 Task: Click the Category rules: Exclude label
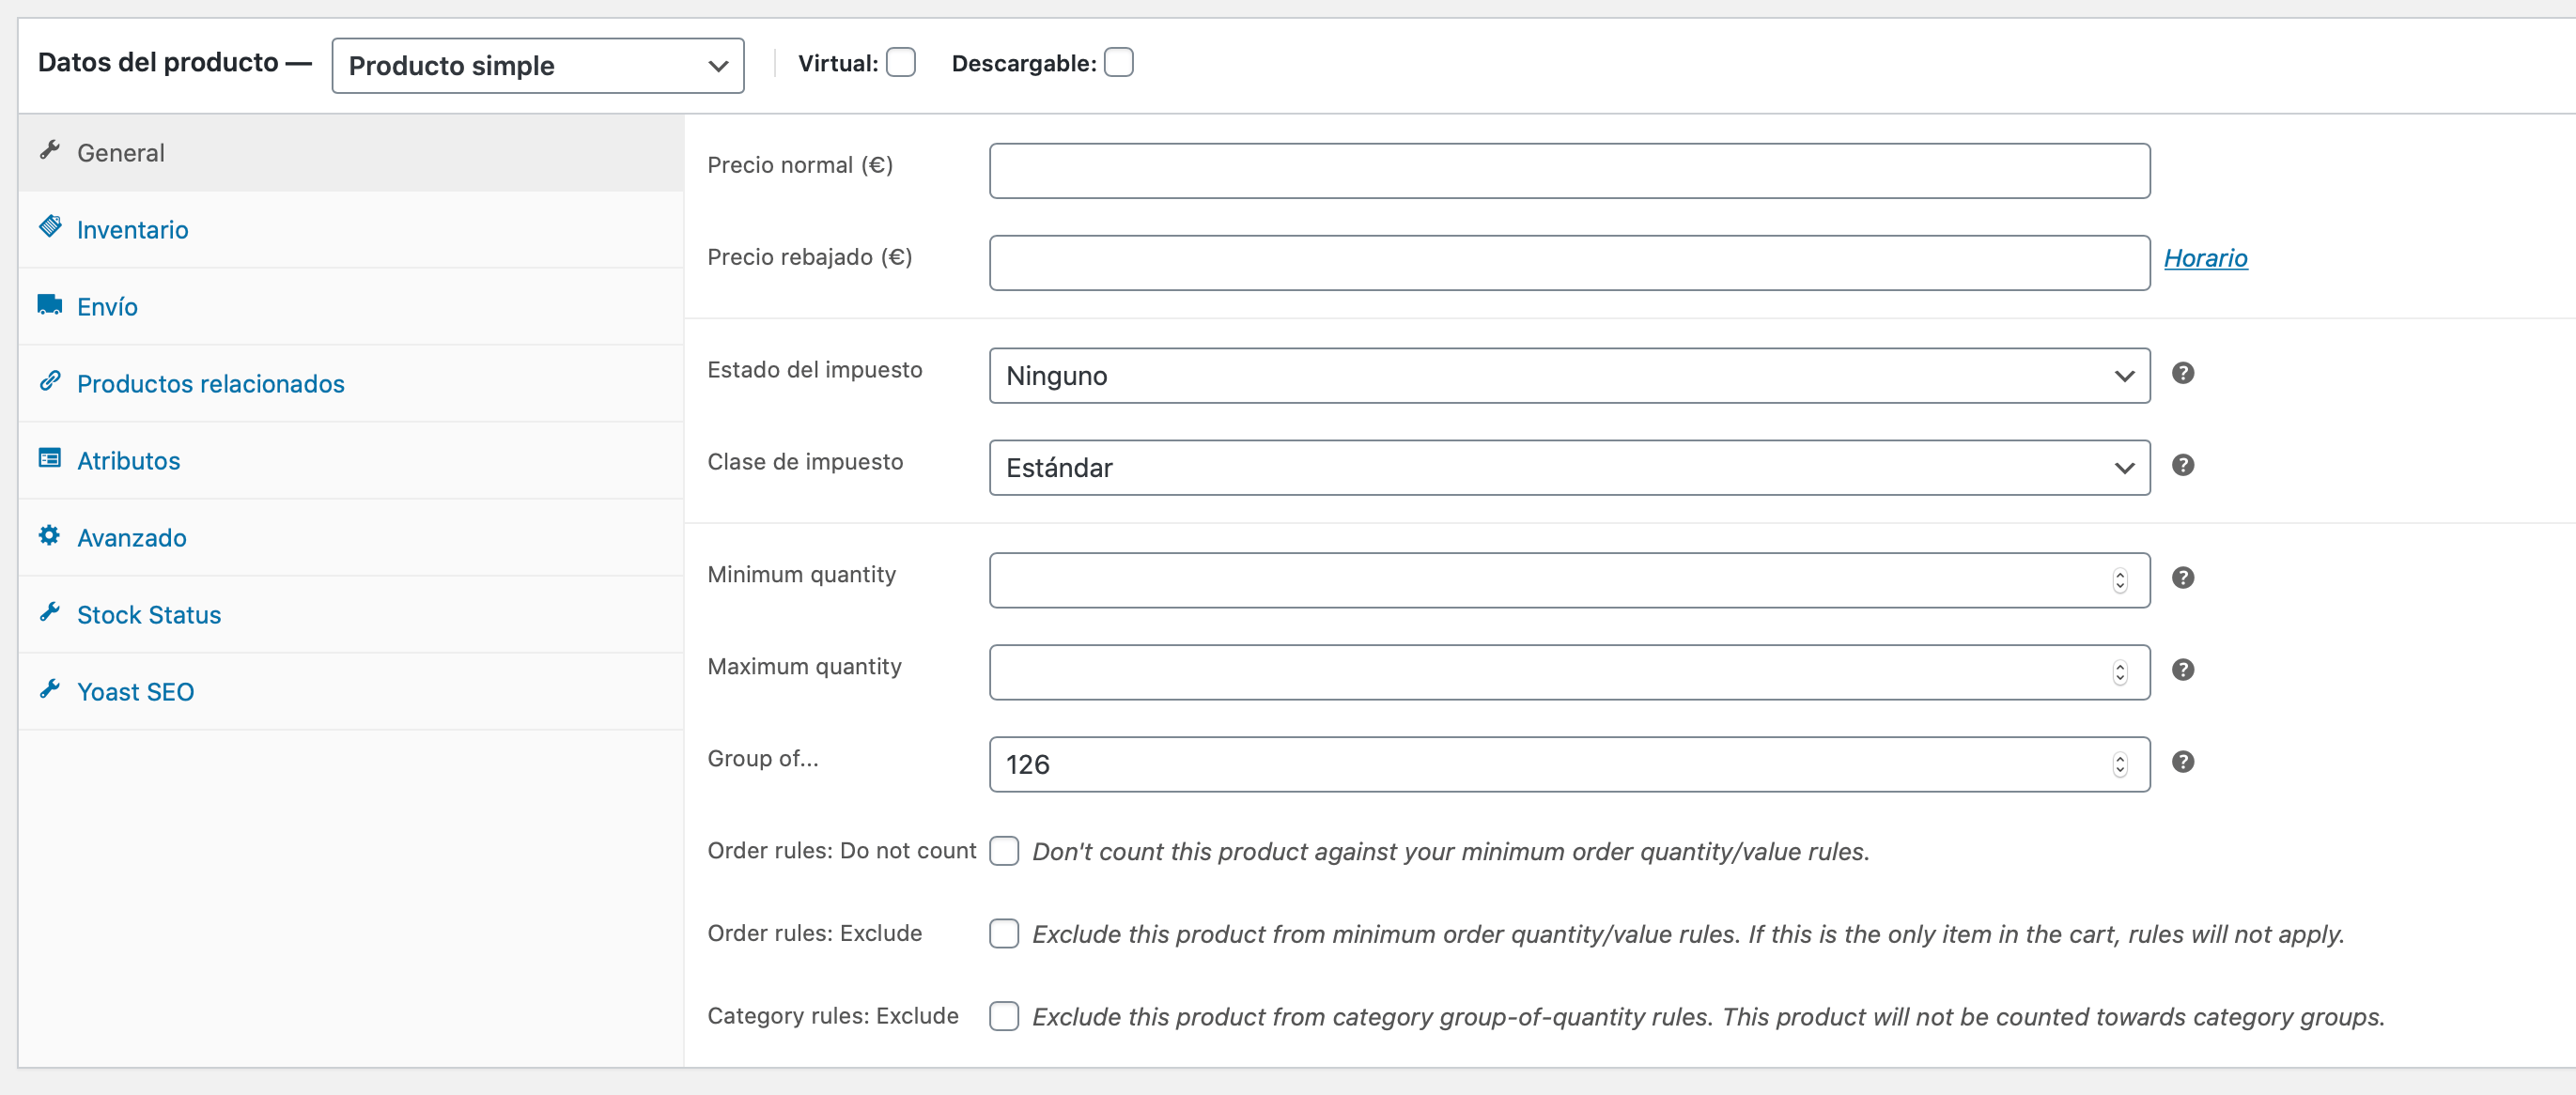point(833,1016)
